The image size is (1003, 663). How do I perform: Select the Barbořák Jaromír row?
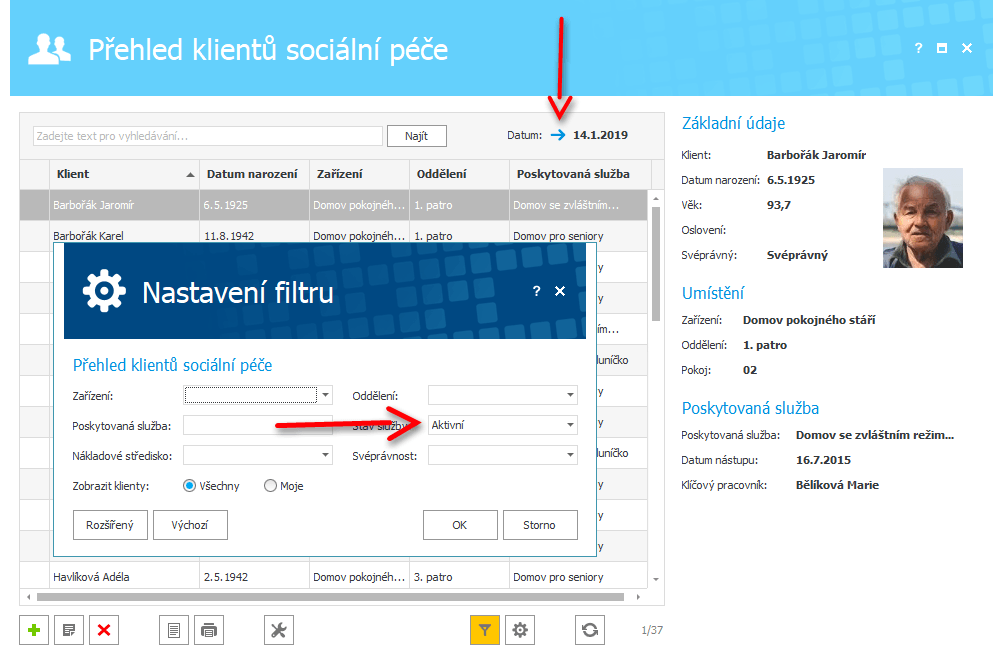click(x=333, y=205)
